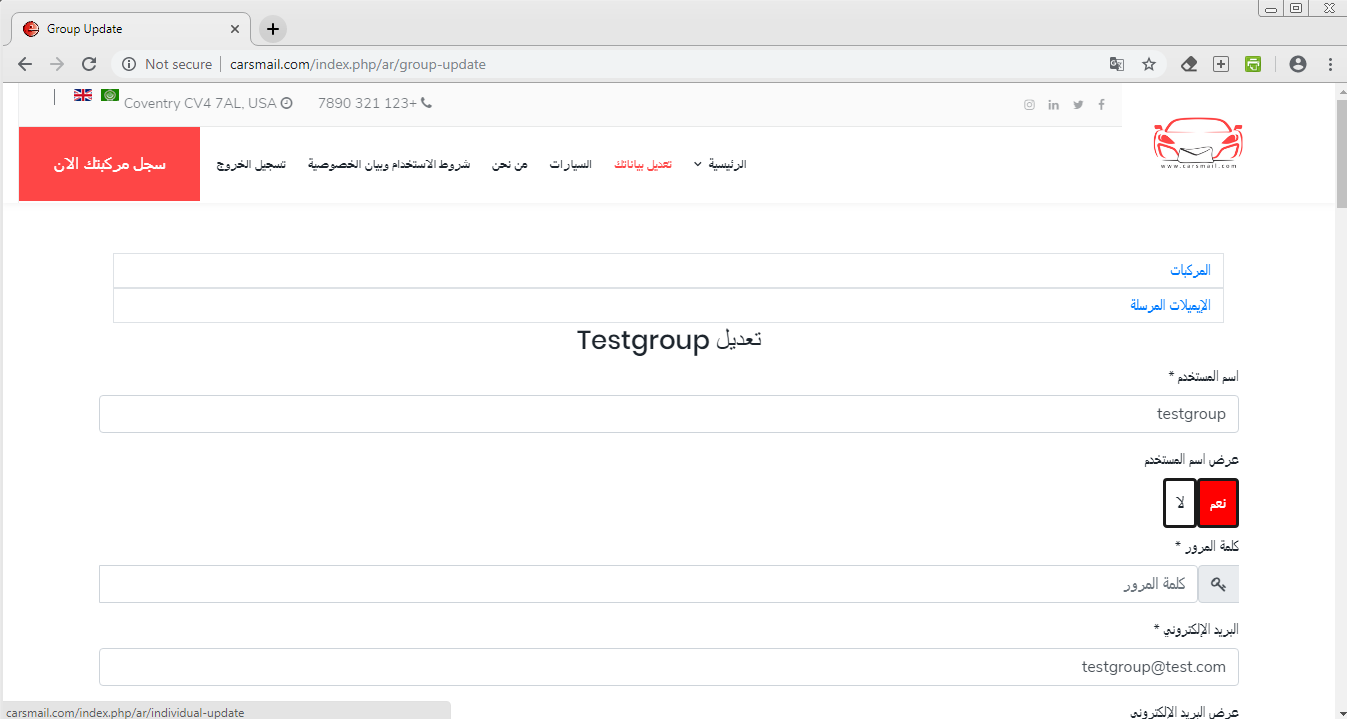Open the Facebook icon link

(x=1102, y=105)
